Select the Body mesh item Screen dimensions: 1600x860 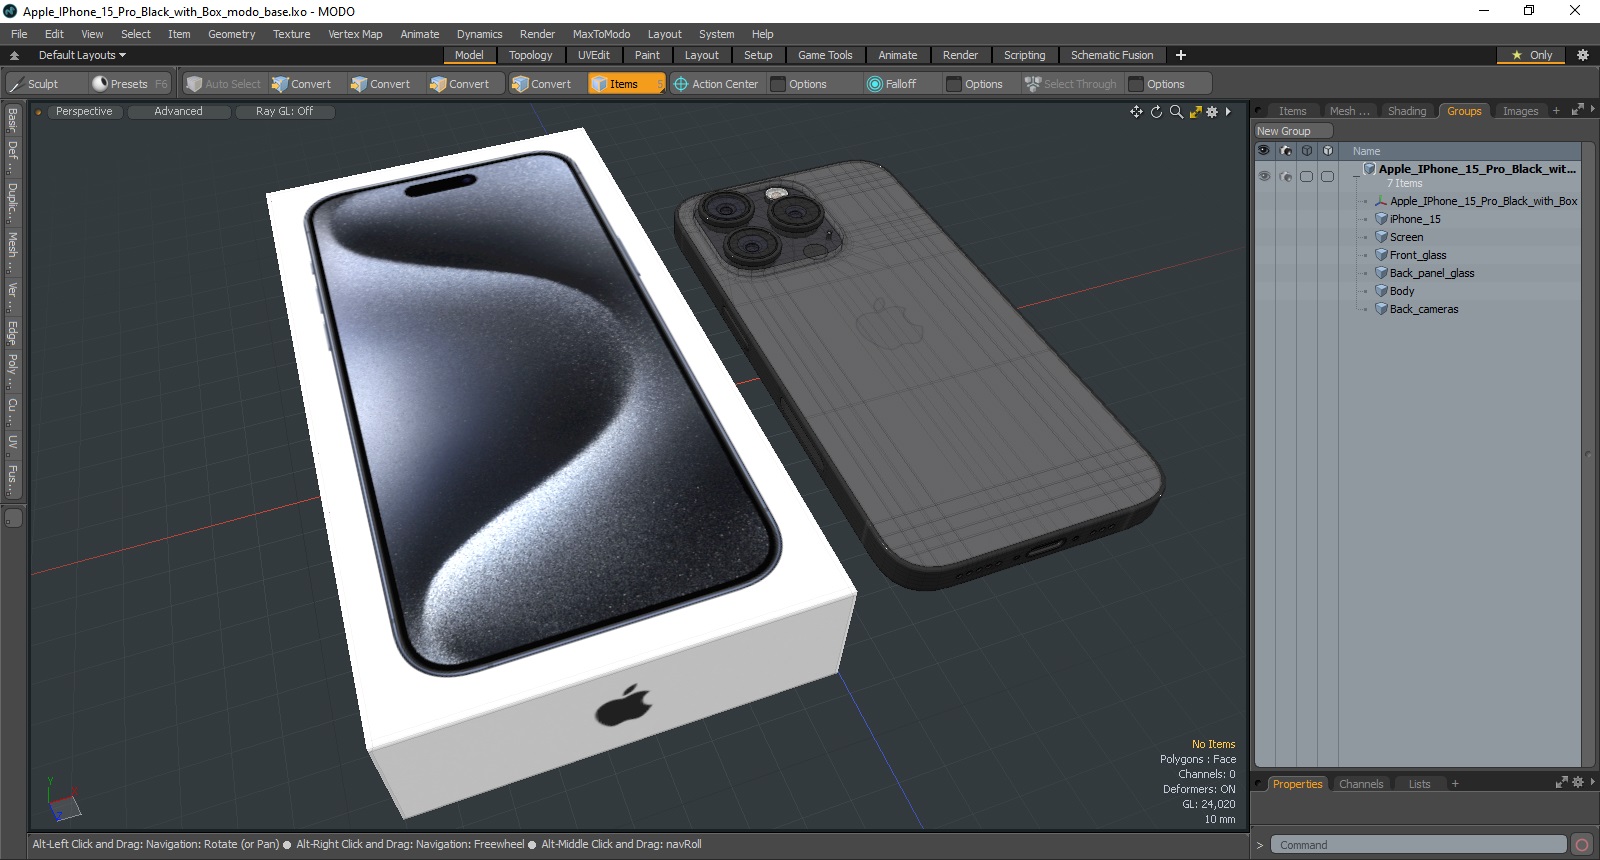pyautogui.click(x=1401, y=291)
